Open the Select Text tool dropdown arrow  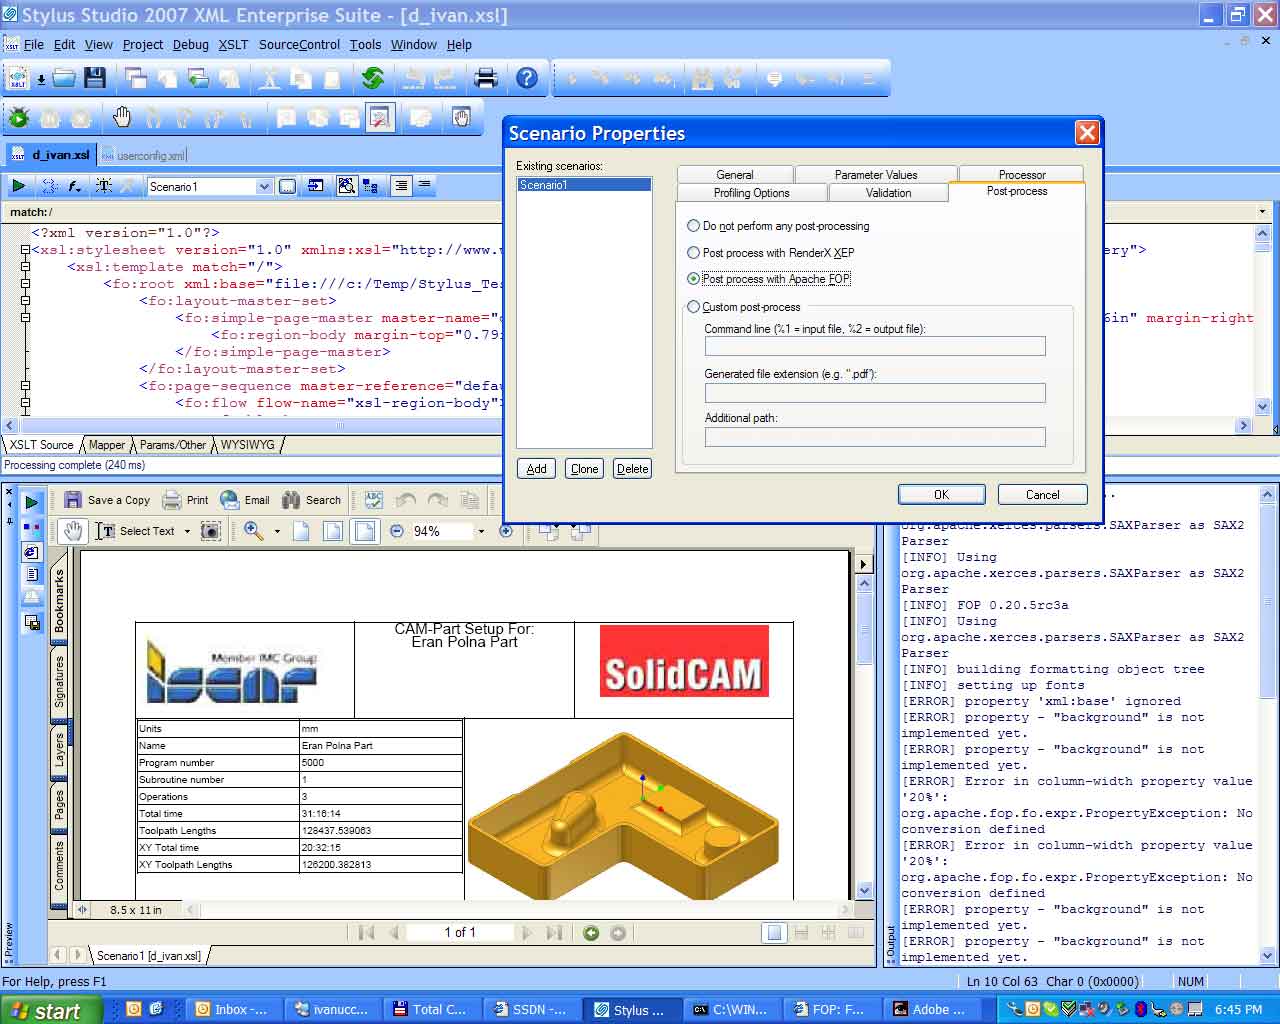pyautogui.click(x=187, y=531)
